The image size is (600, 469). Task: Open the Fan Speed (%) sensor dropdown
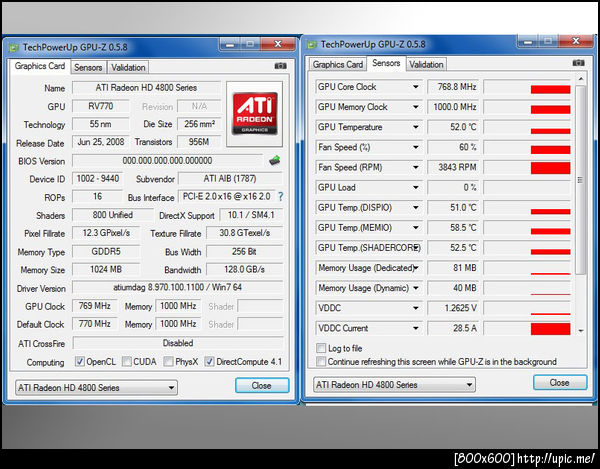tap(416, 147)
